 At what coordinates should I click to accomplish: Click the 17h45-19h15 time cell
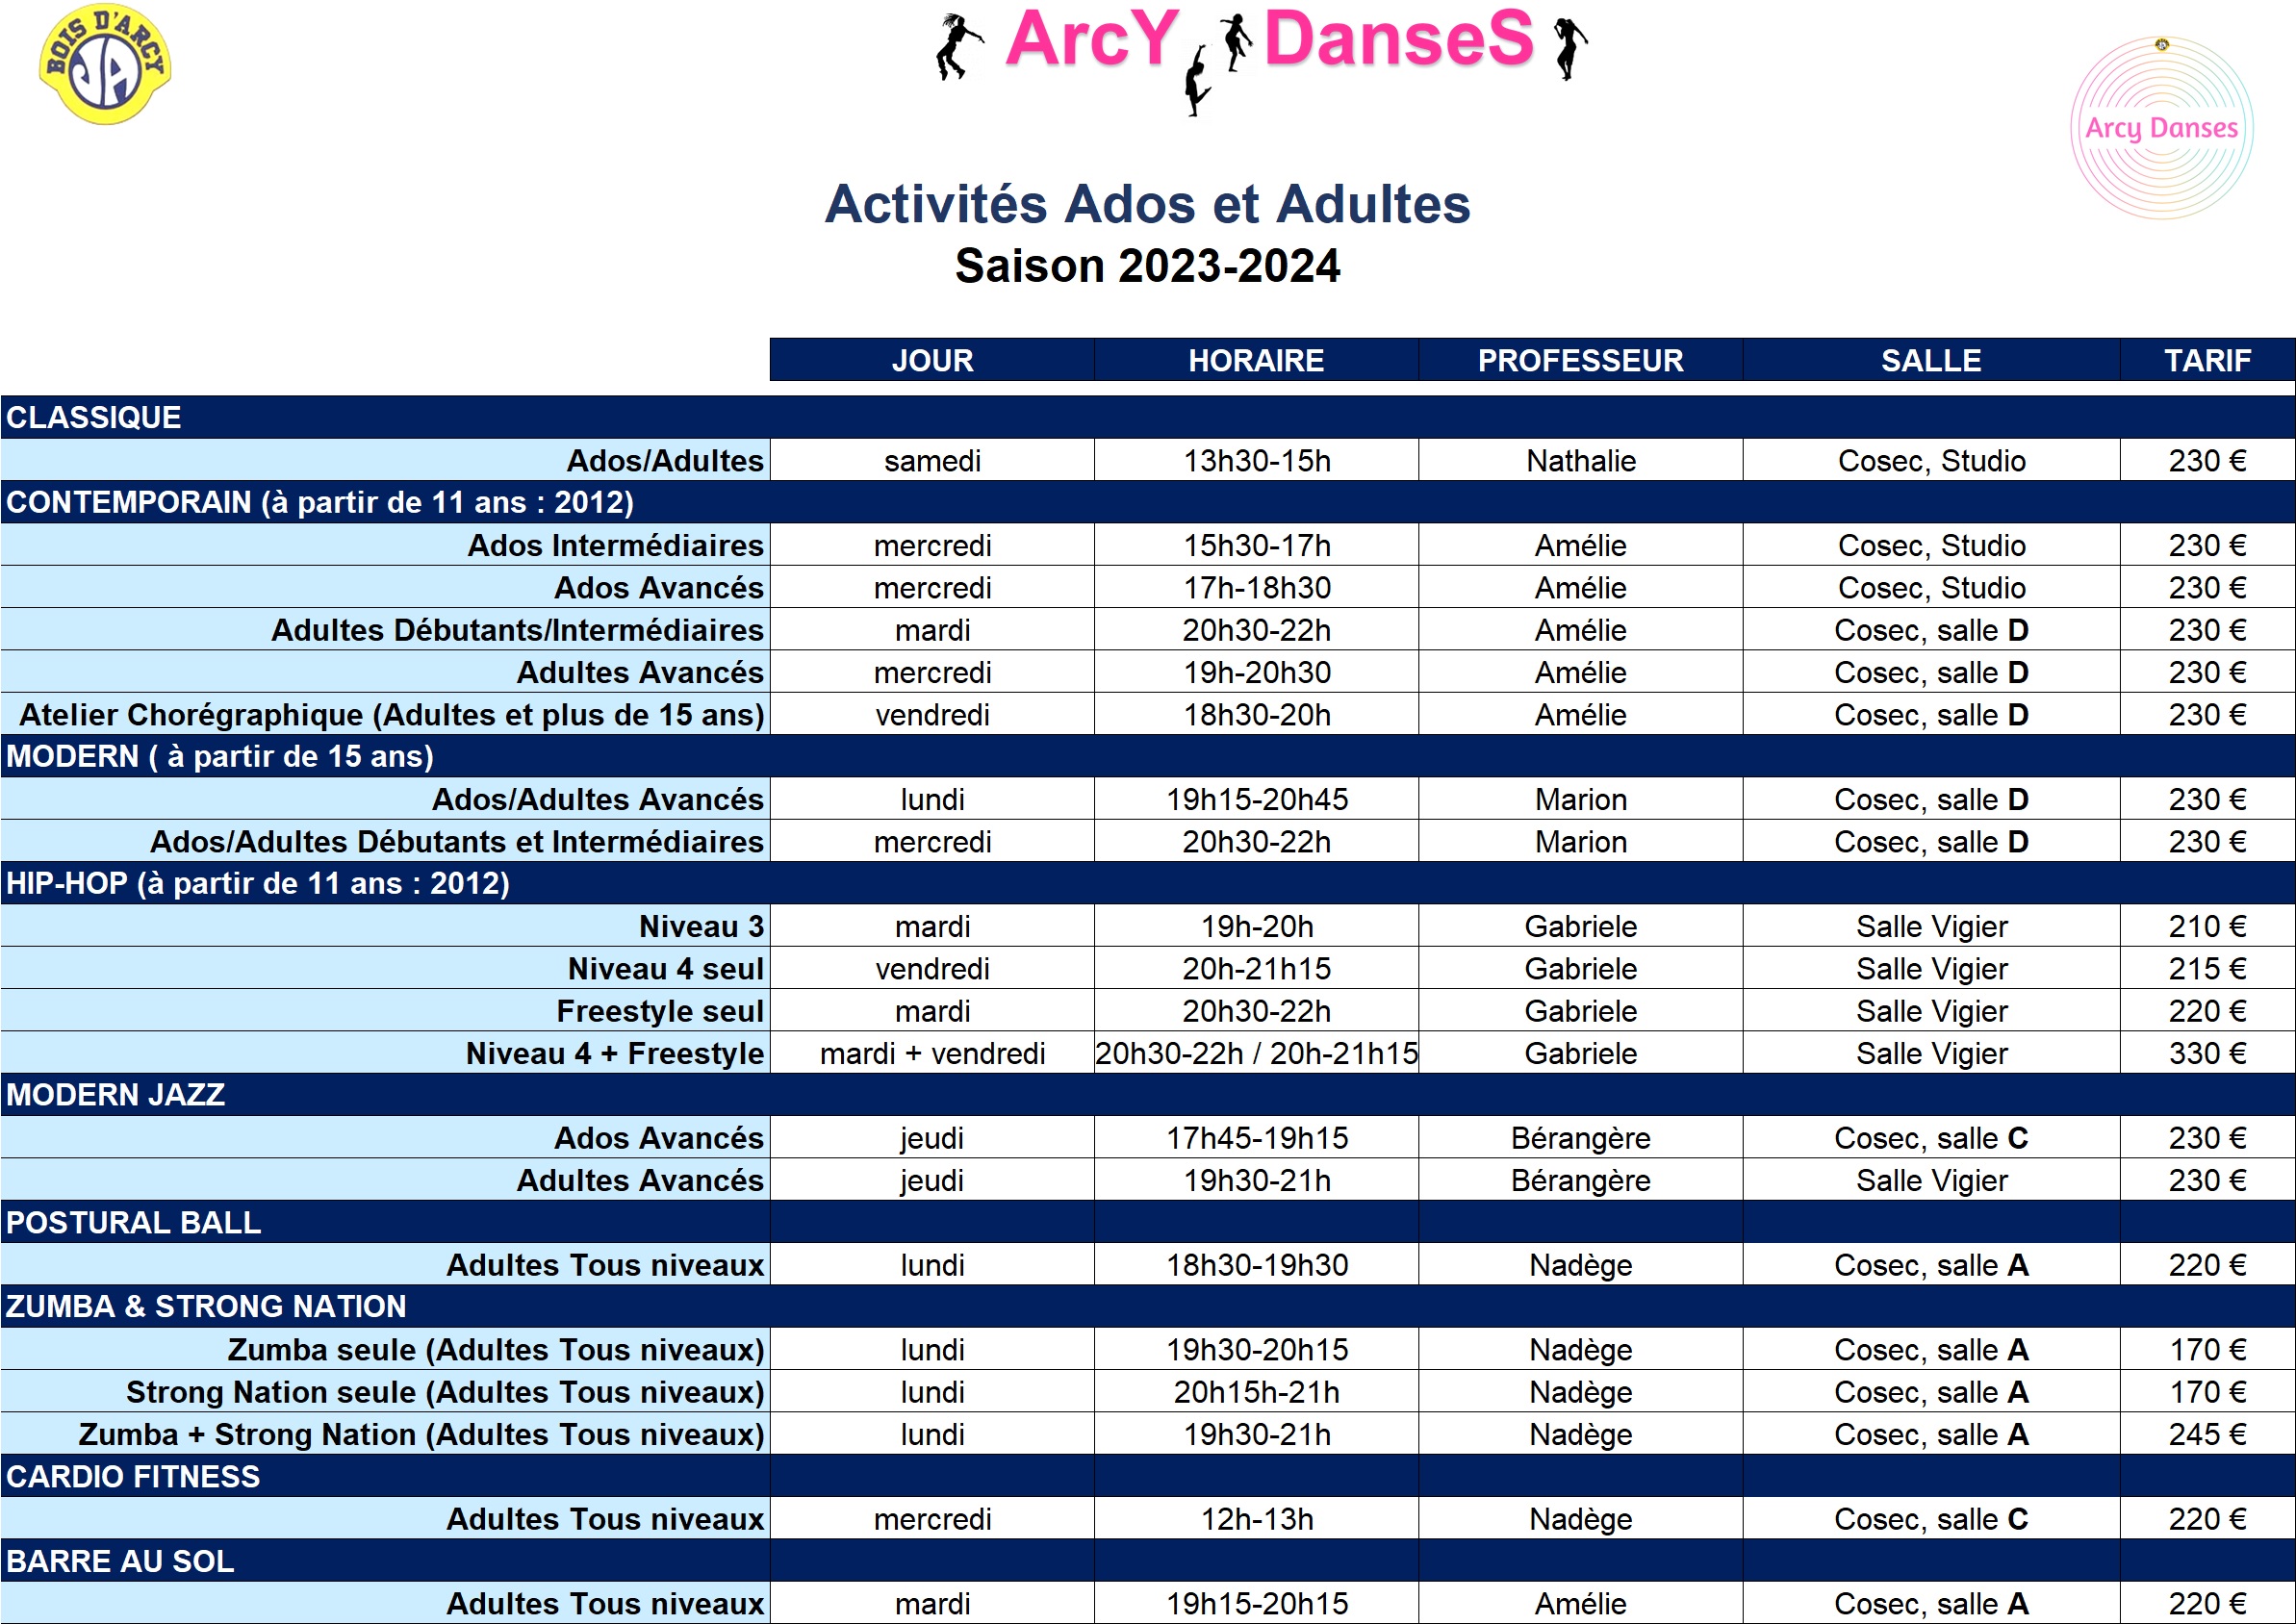[1256, 1138]
